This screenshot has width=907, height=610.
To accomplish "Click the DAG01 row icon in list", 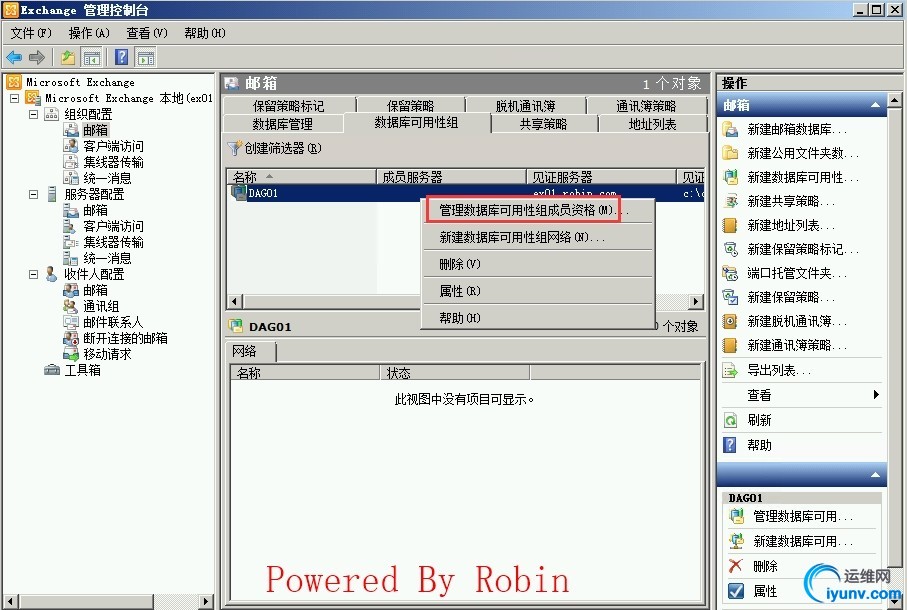I will click(x=238, y=192).
